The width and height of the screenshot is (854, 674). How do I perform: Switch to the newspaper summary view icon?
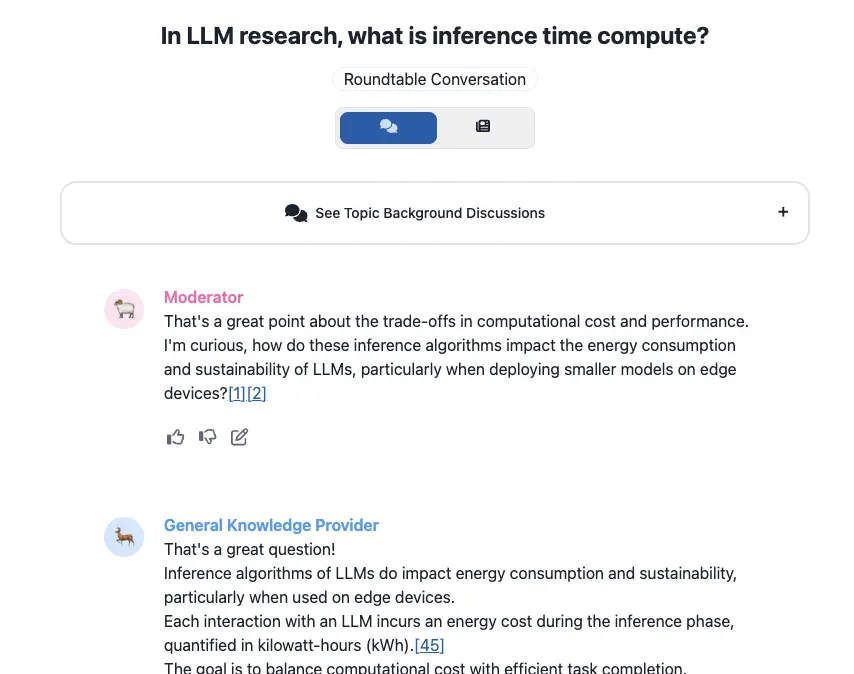coord(483,127)
